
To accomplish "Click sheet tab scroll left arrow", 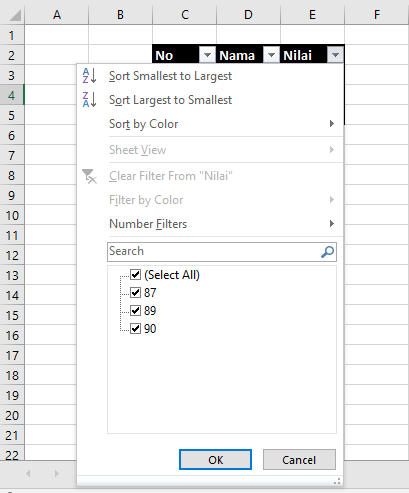I will [28, 473].
